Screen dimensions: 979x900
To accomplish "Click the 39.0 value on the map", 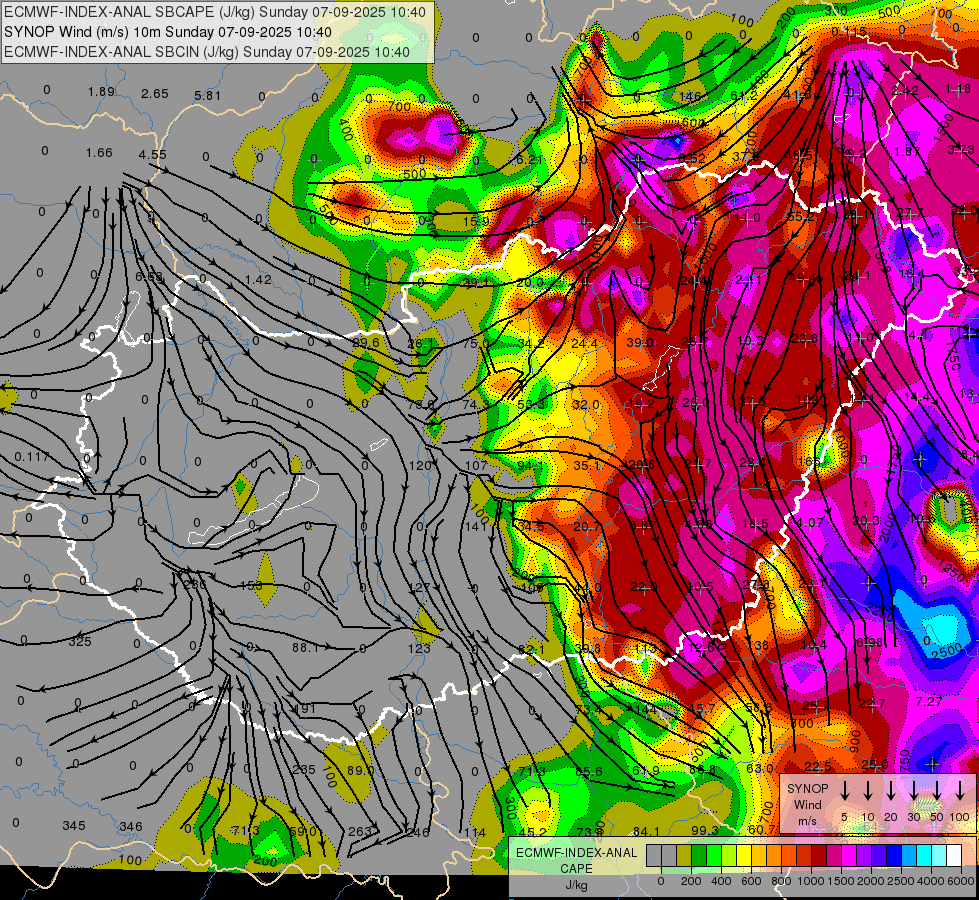I will (639, 342).
